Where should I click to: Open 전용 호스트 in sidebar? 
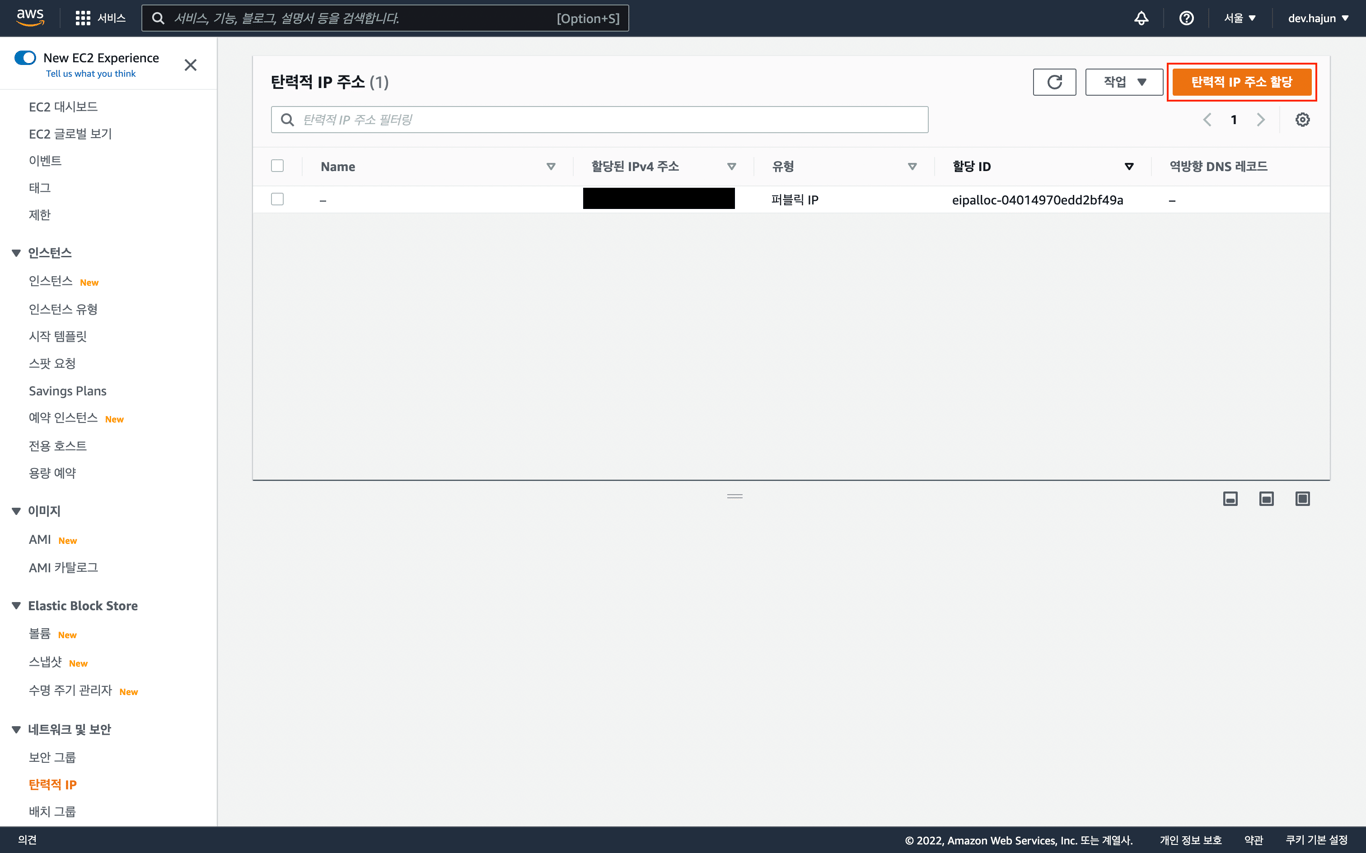click(x=57, y=445)
